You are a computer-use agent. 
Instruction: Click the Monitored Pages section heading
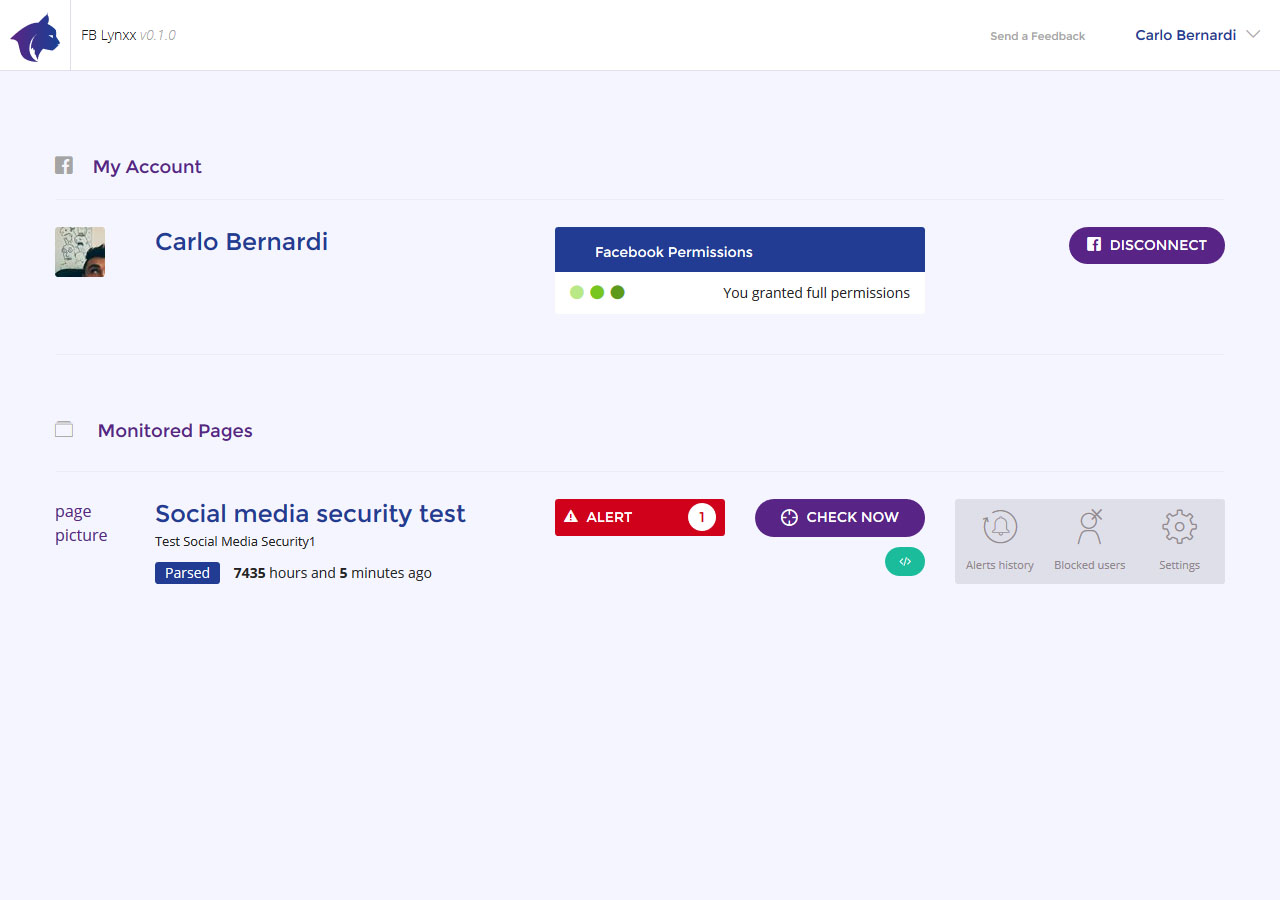tap(175, 431)
